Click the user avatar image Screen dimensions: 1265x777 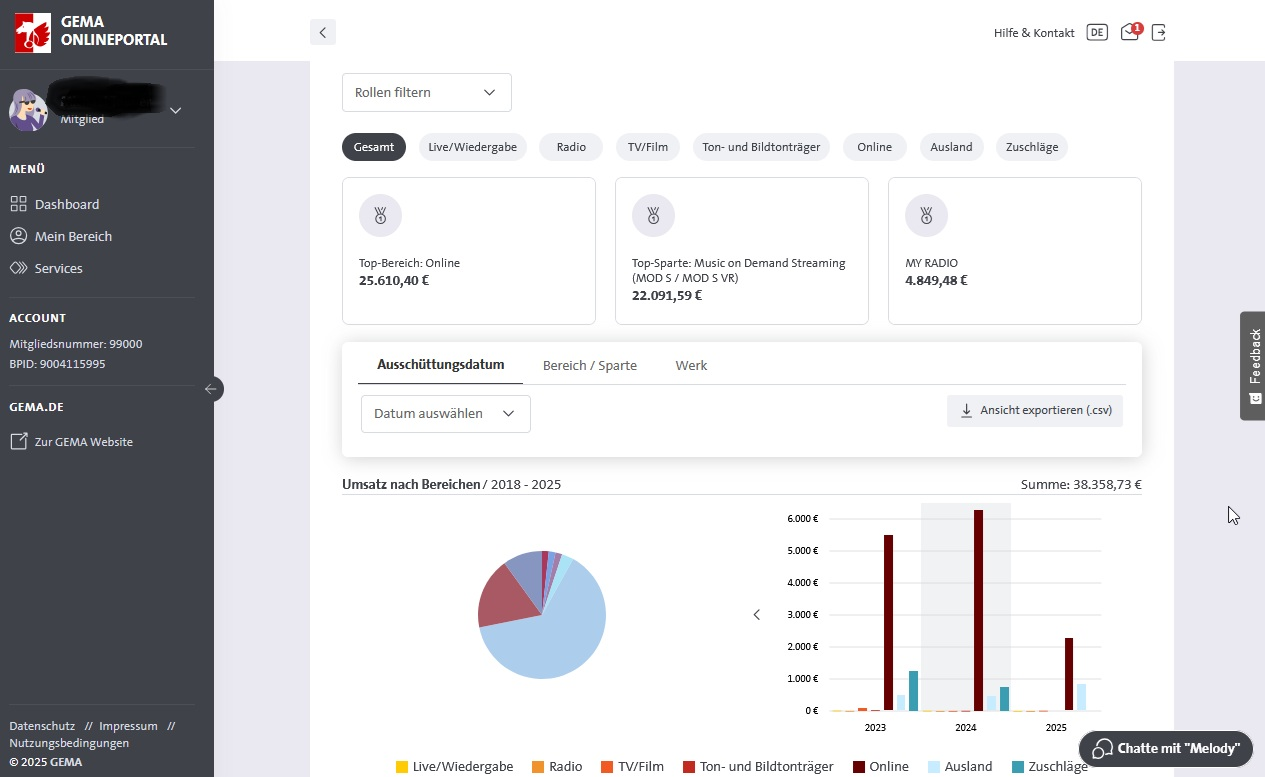[x=28, y=110]
